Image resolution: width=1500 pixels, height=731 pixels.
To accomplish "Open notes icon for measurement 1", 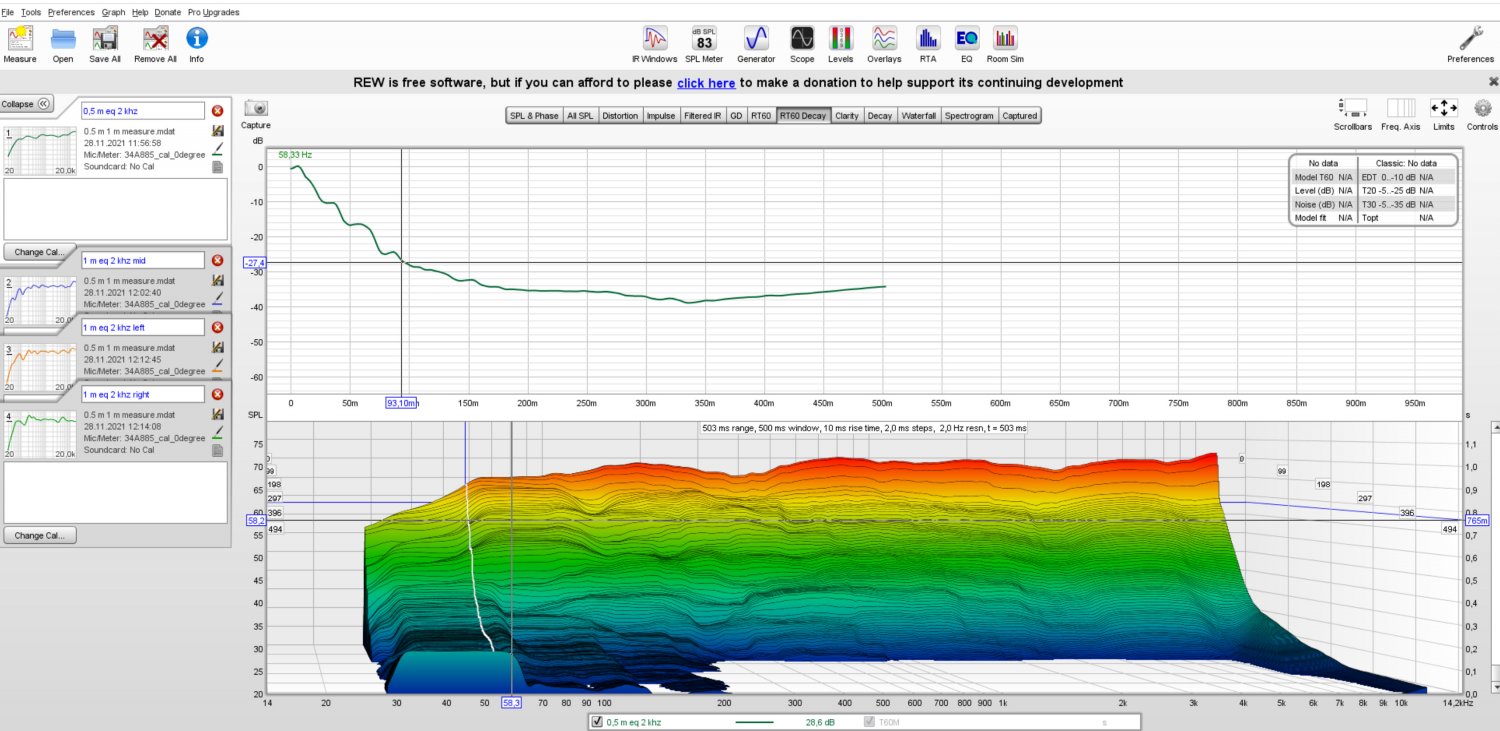I will [217, 168].
